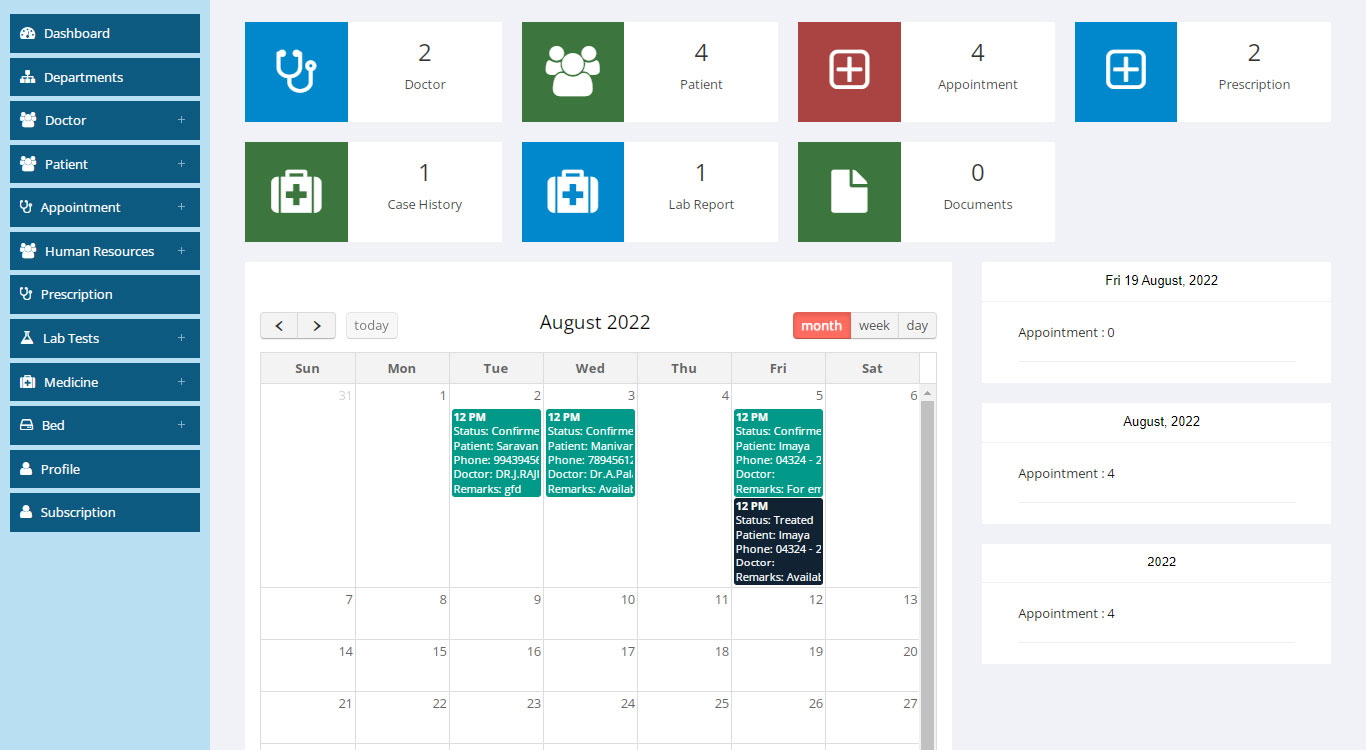Click the blue cross icon on the Prescription tile
This screenshot has width=1366, height=750.
tap(1125, 71)
